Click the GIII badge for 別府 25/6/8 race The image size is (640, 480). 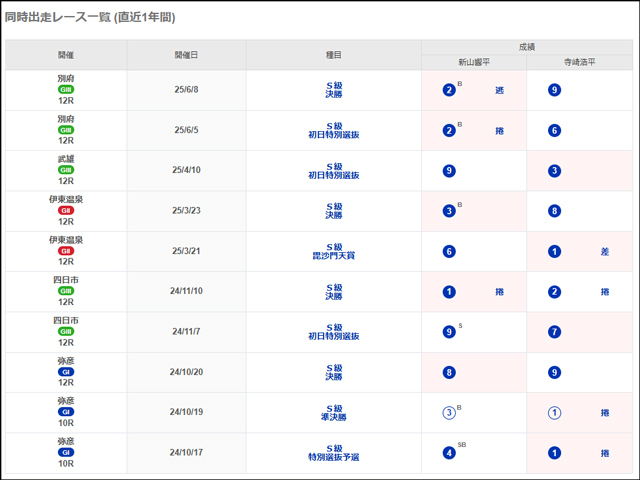point(66,90)
